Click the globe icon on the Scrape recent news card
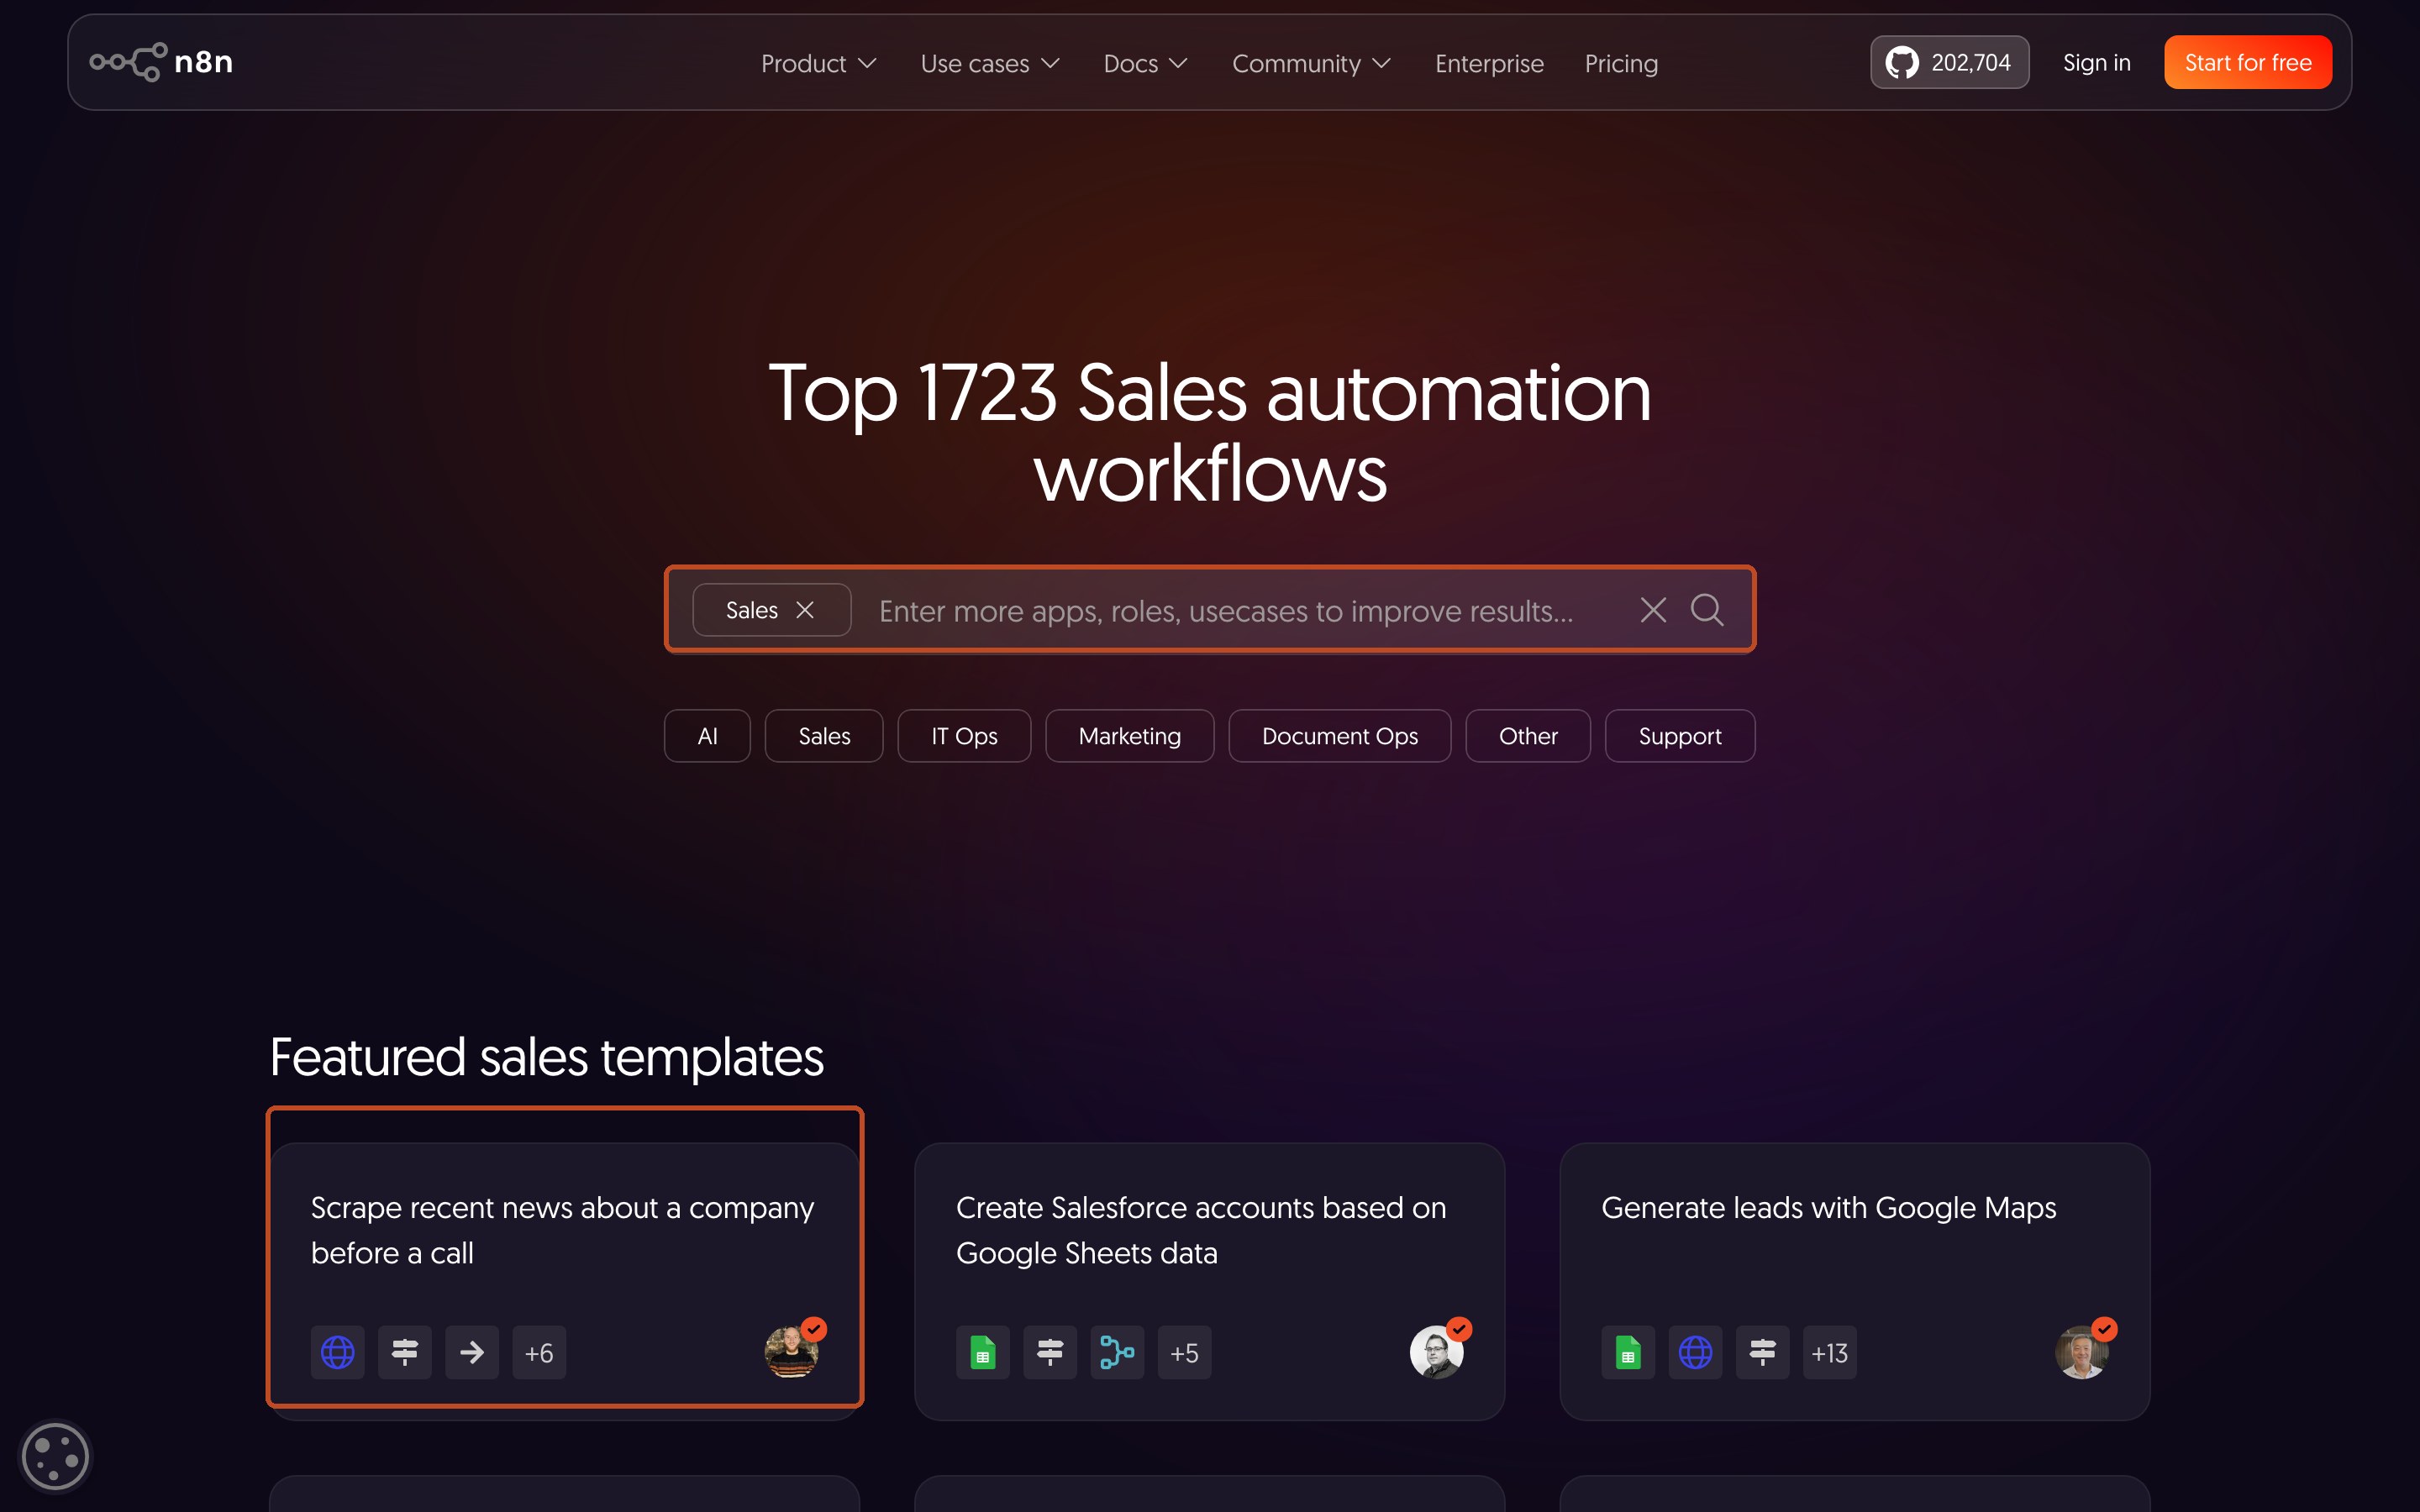2420x1512 pixels. pyautogui.click(x=337, y=1352)
